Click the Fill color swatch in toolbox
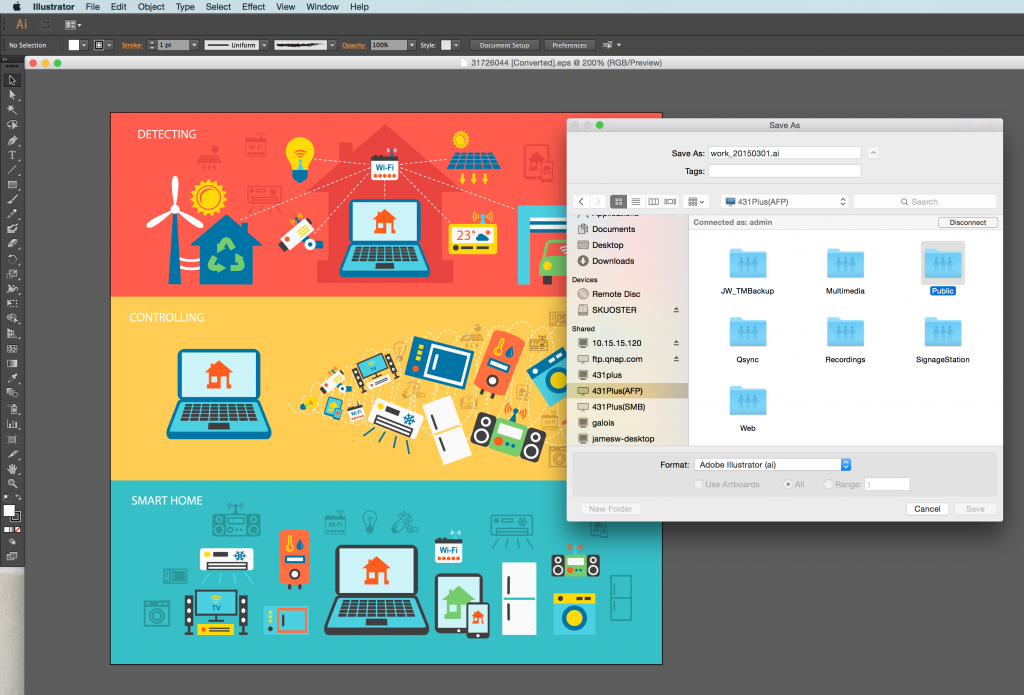Image resolution: width=1024 pixels, height=695 pixels. click(x=9, y=511)
